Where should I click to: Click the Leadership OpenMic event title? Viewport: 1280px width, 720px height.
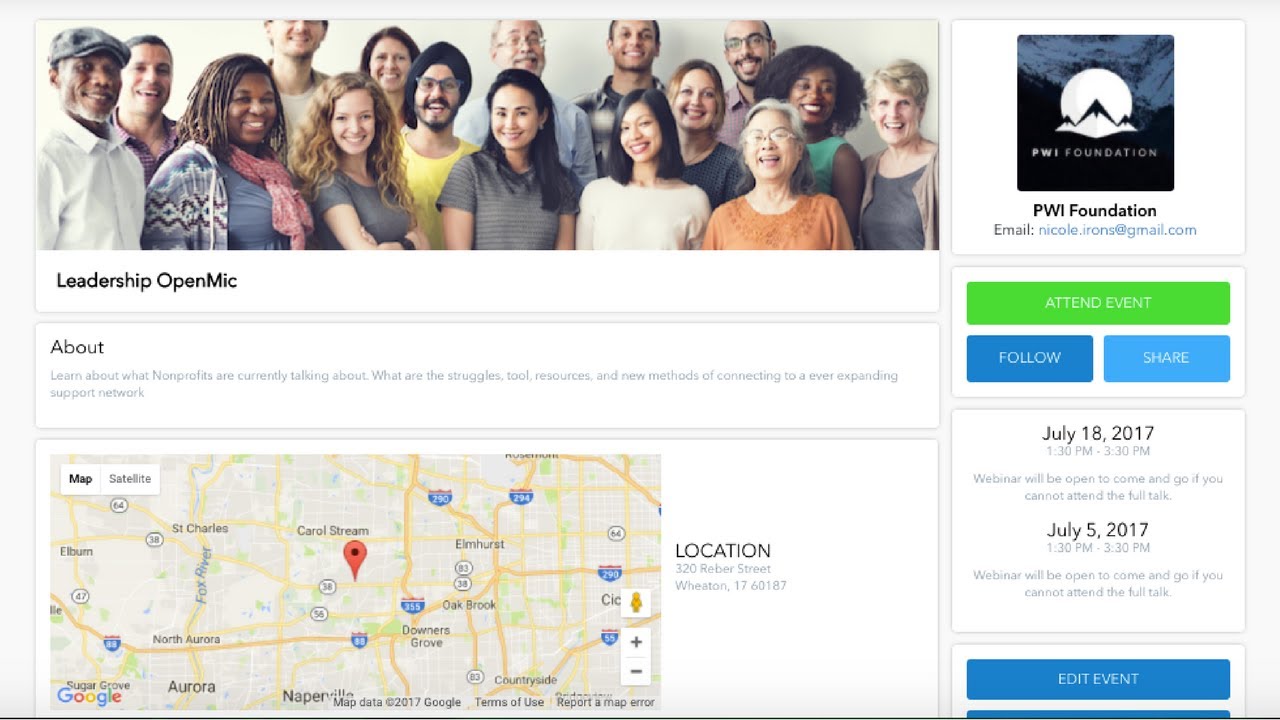click(147, 281)
